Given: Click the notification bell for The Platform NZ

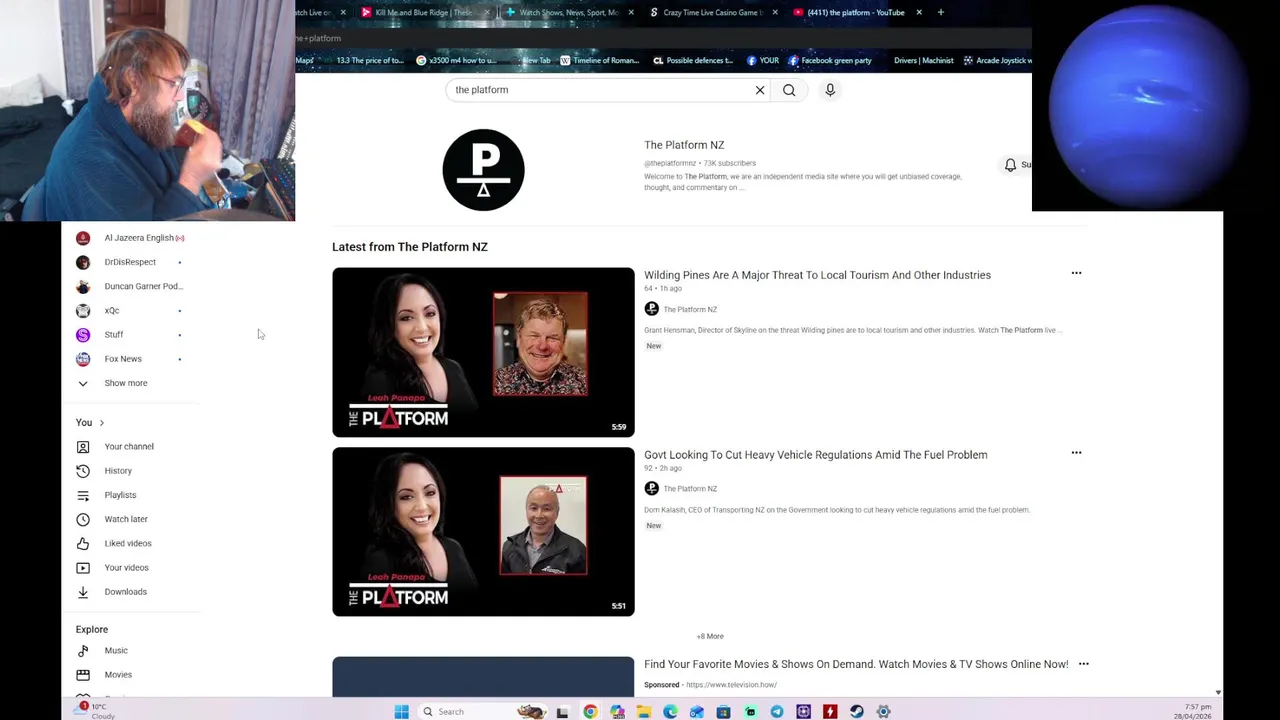Looking at the screenshot, I should click(1010, 164).
